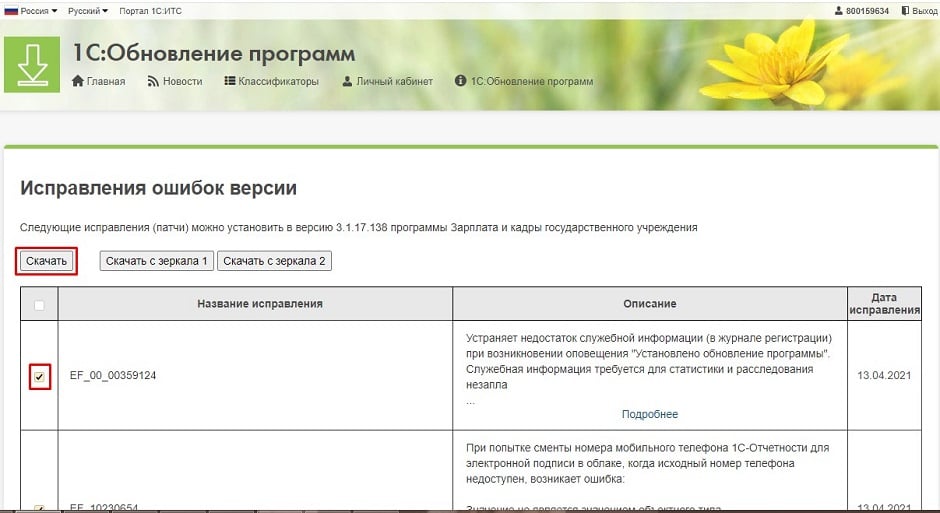The image size is (940, 513).
Task: Go to Личный кабинет in navigation
Action: (x=394, y=82)
